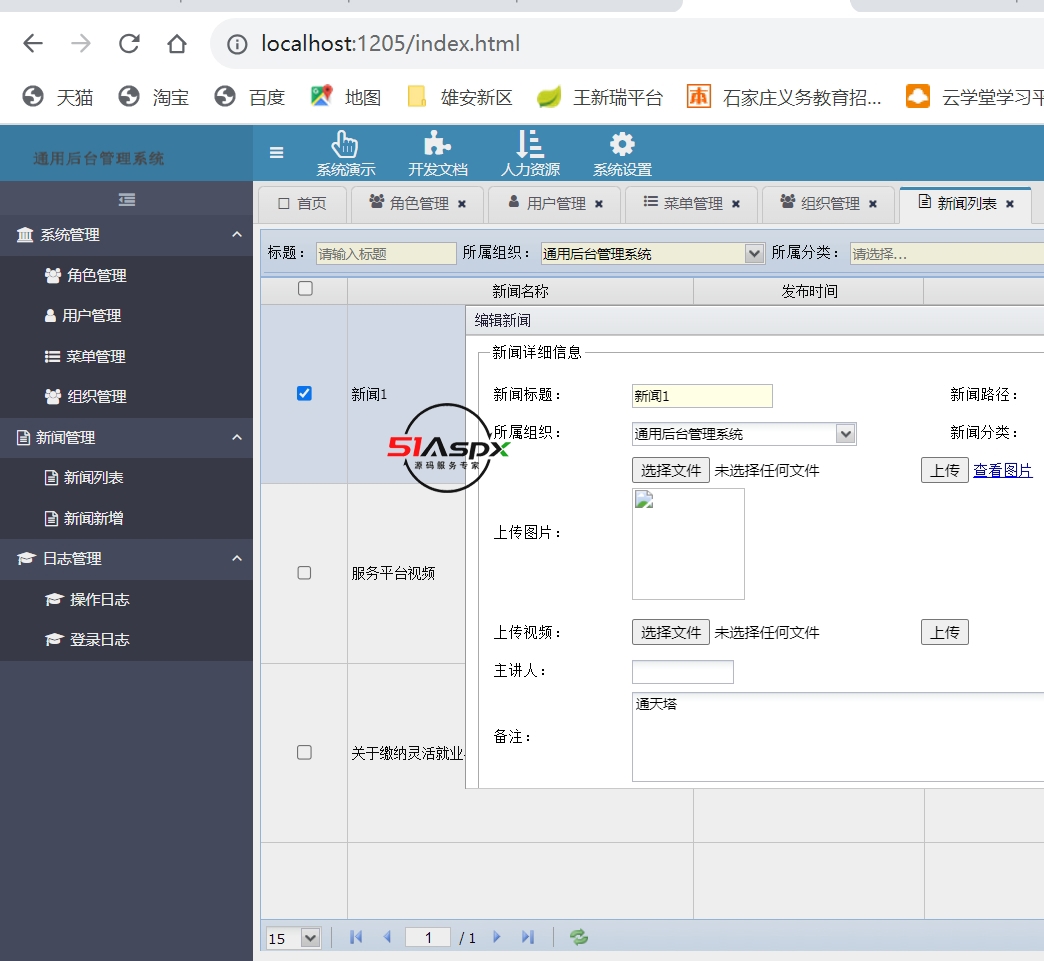Toggle the hamburger menu icon in header
This screenshot has height=961, width=1044.
click(276, 153)
